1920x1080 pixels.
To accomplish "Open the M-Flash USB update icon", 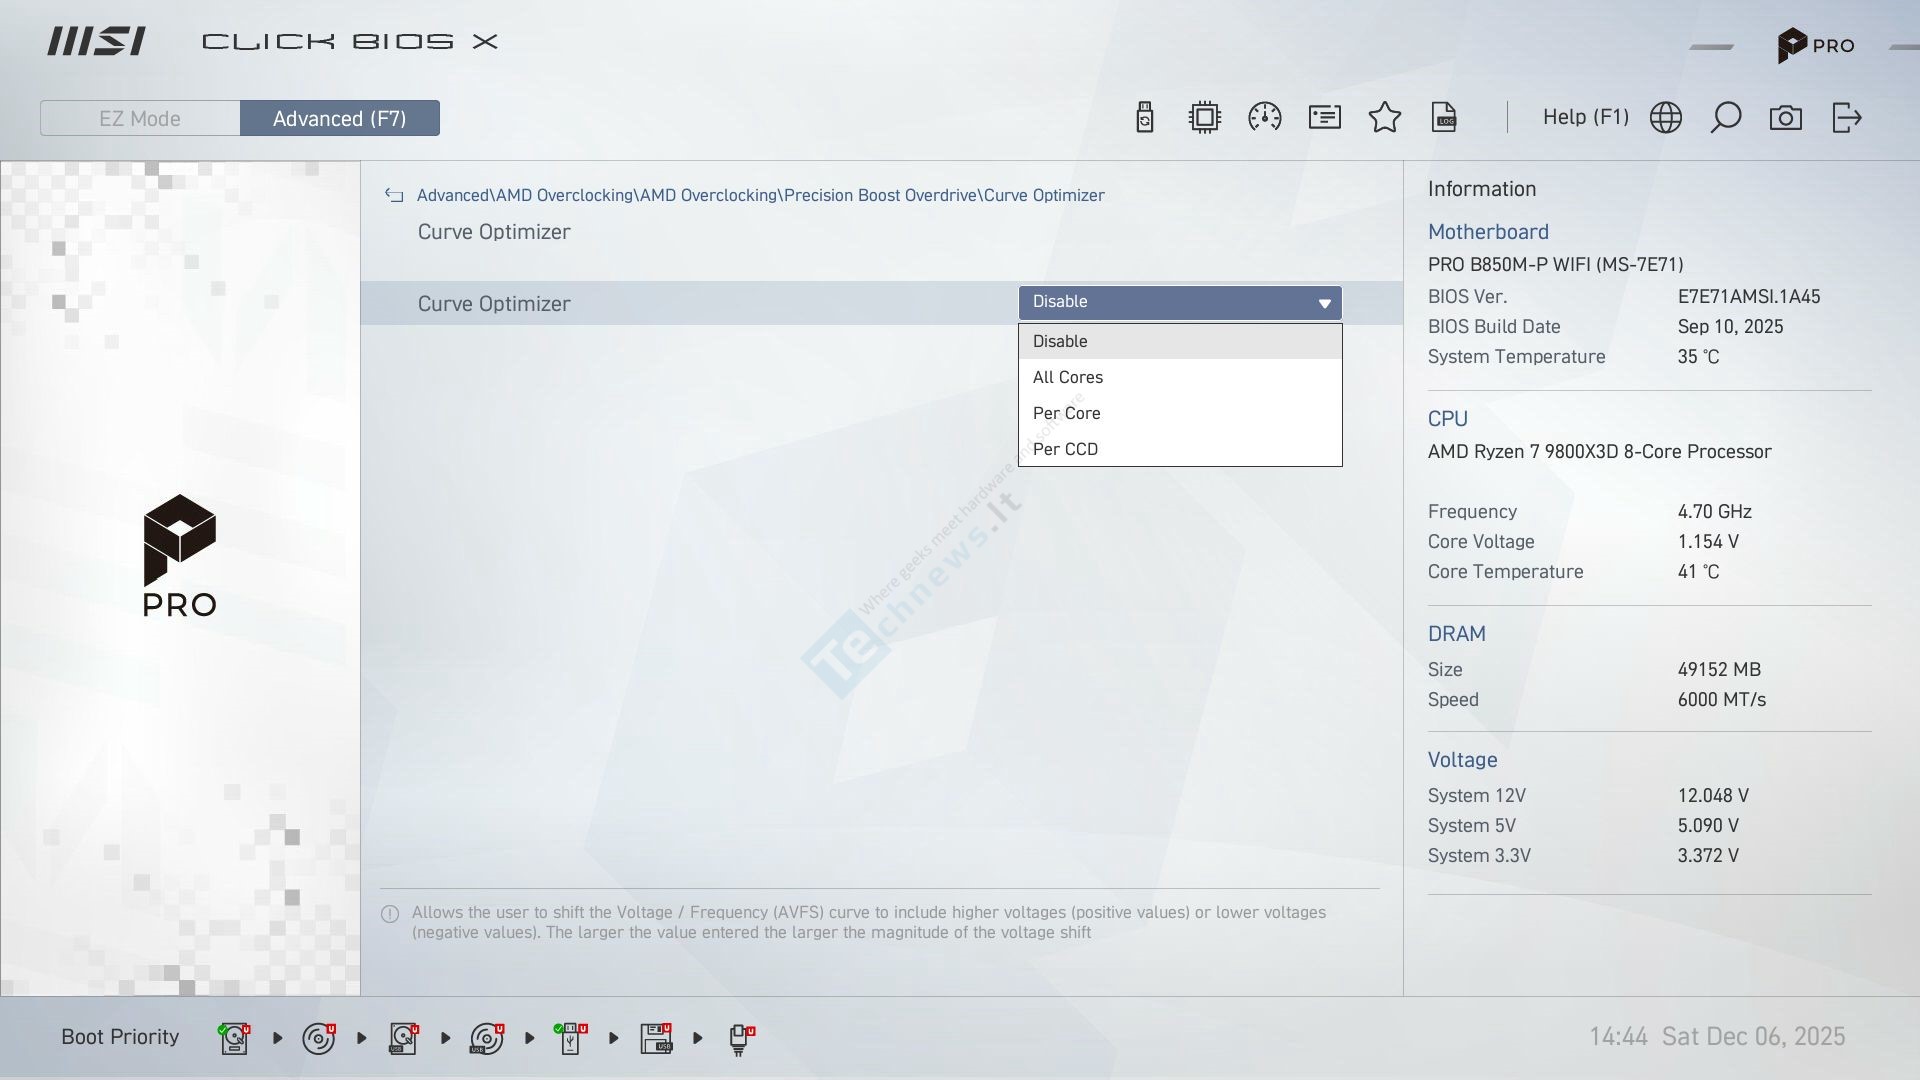I will tap(1145, 118).
